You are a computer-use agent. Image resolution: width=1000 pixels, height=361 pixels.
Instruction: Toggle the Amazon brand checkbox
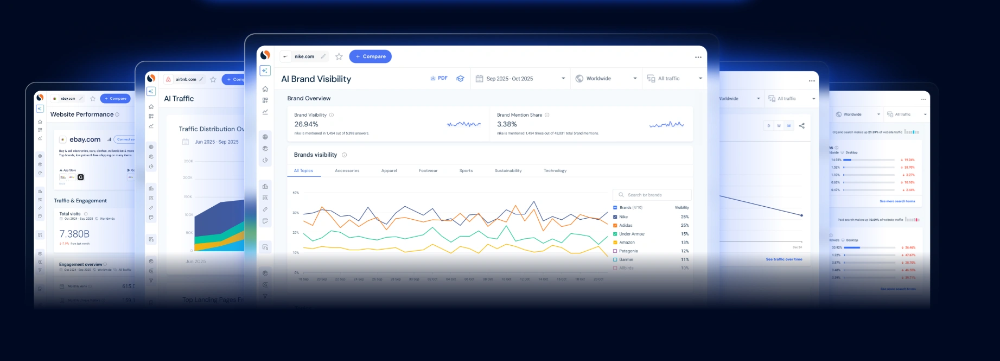(615, 242)
